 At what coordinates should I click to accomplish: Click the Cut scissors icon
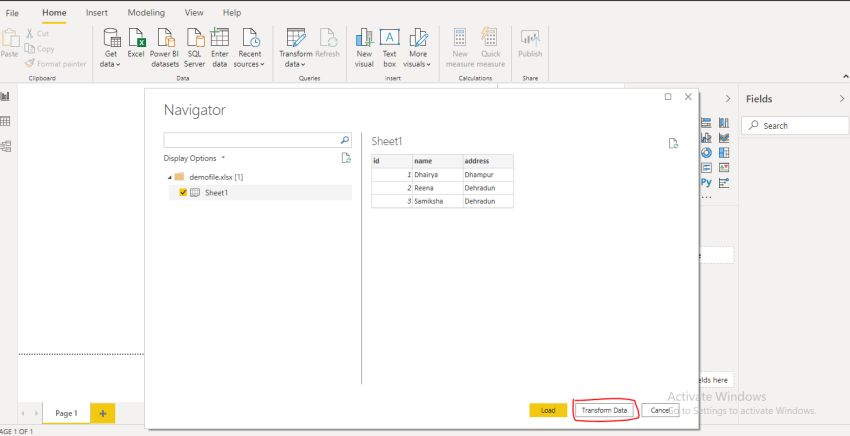(30, 34)
